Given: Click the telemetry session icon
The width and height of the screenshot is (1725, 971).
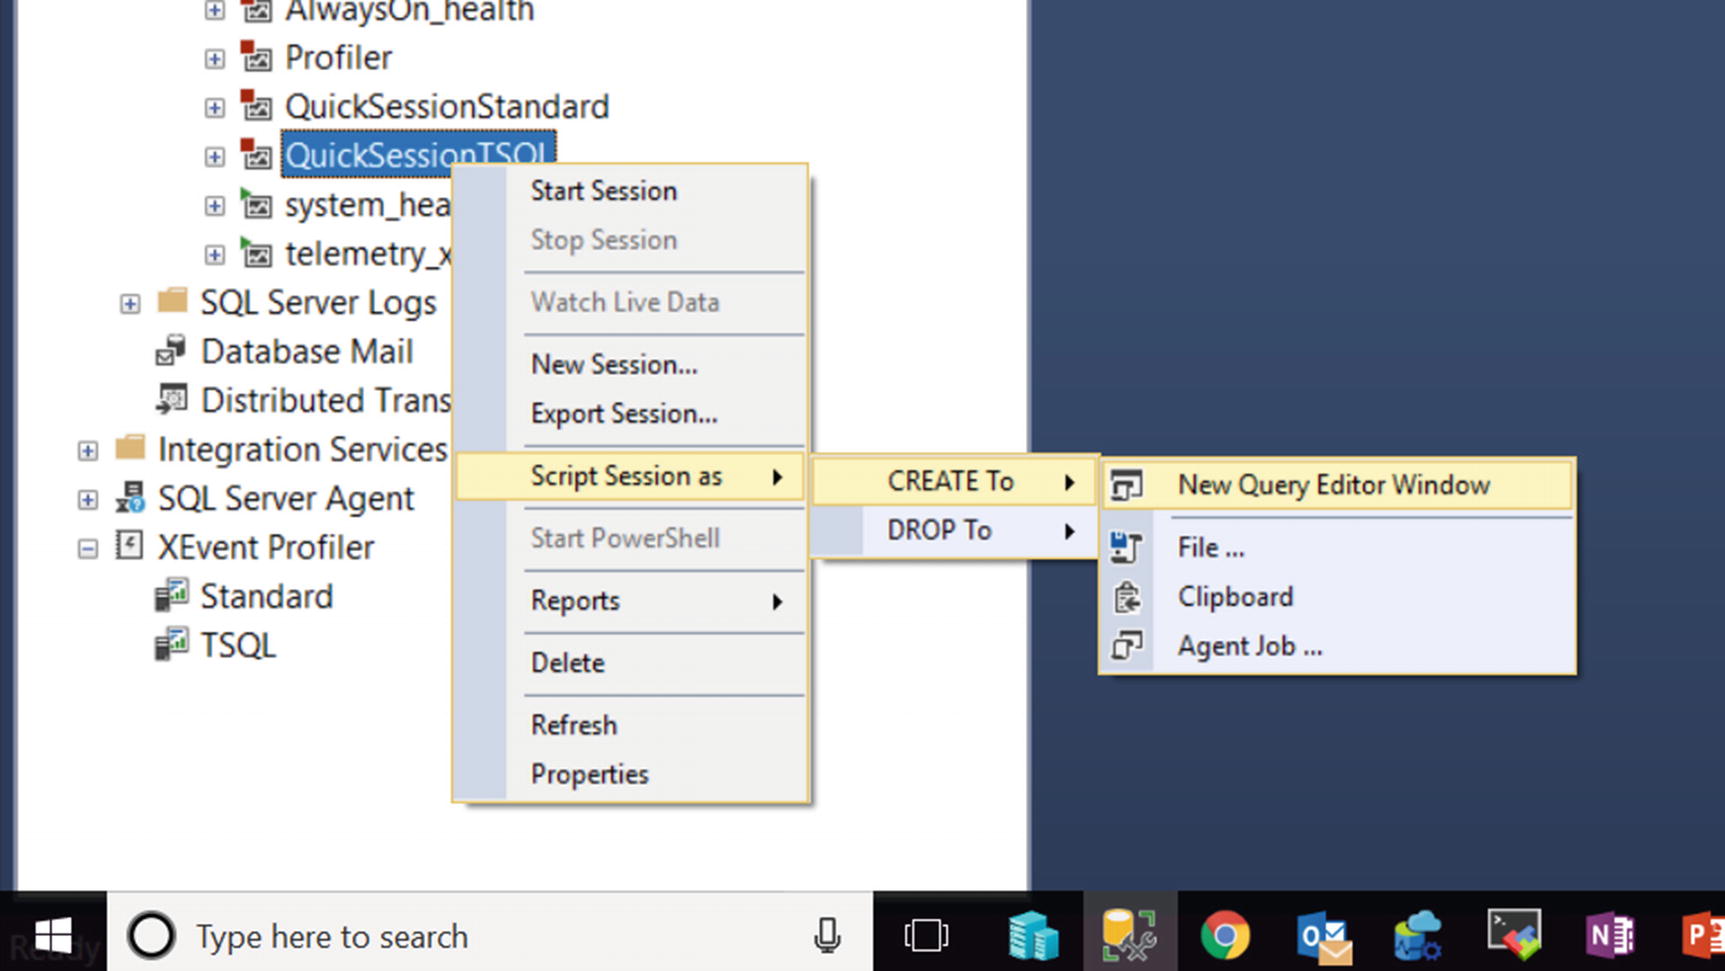Looking at the screenshot, I should click(x=256, y=253).
